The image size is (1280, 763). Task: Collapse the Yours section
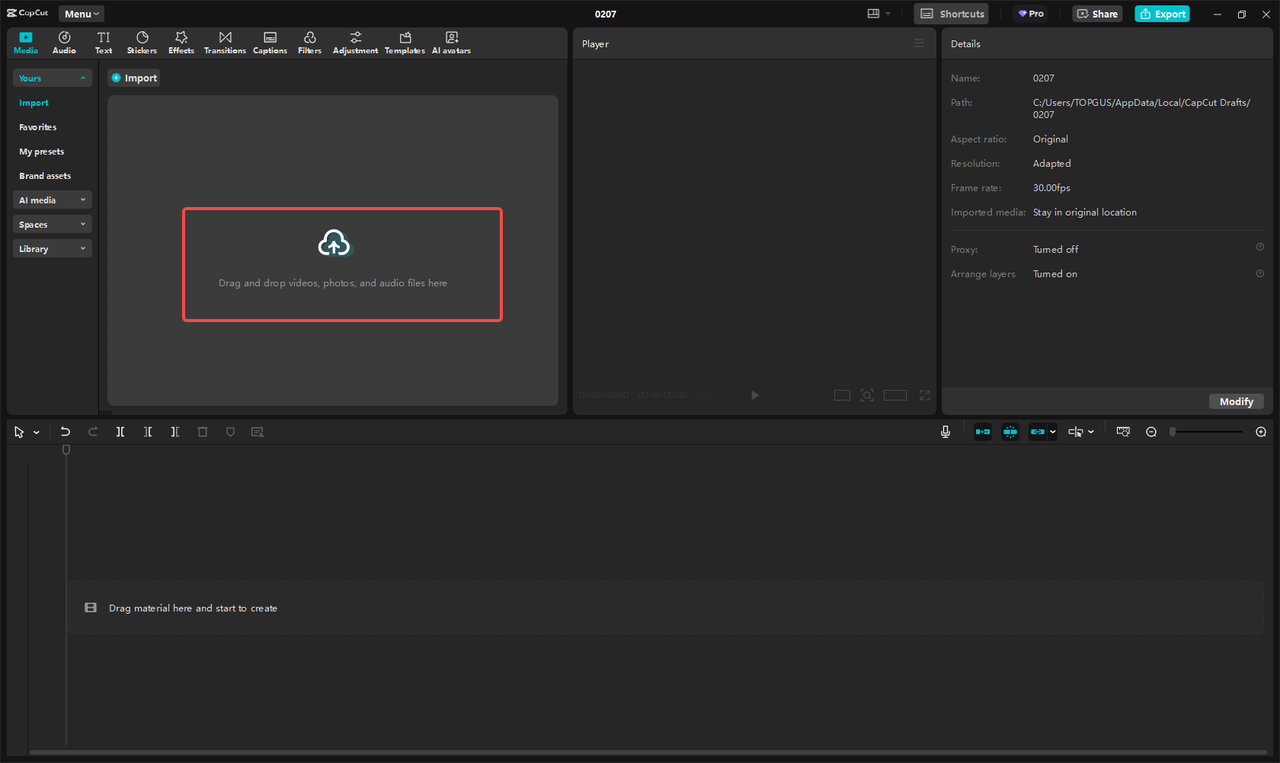point(52,78)
